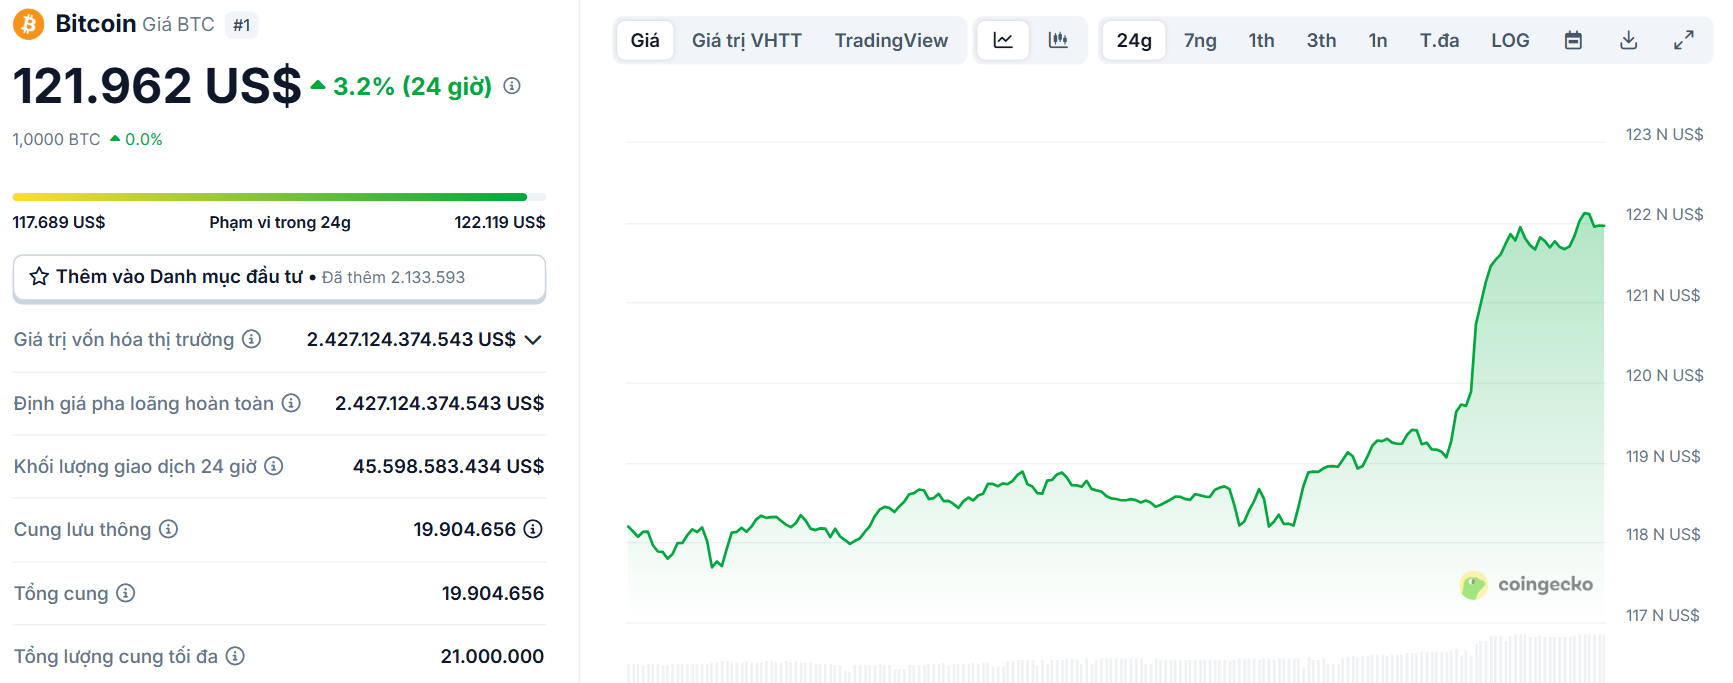
Task: Click the fully diluted valuation 2.427.124.374.543 US$
Action: pyautogui.click(x=439, y=403)
